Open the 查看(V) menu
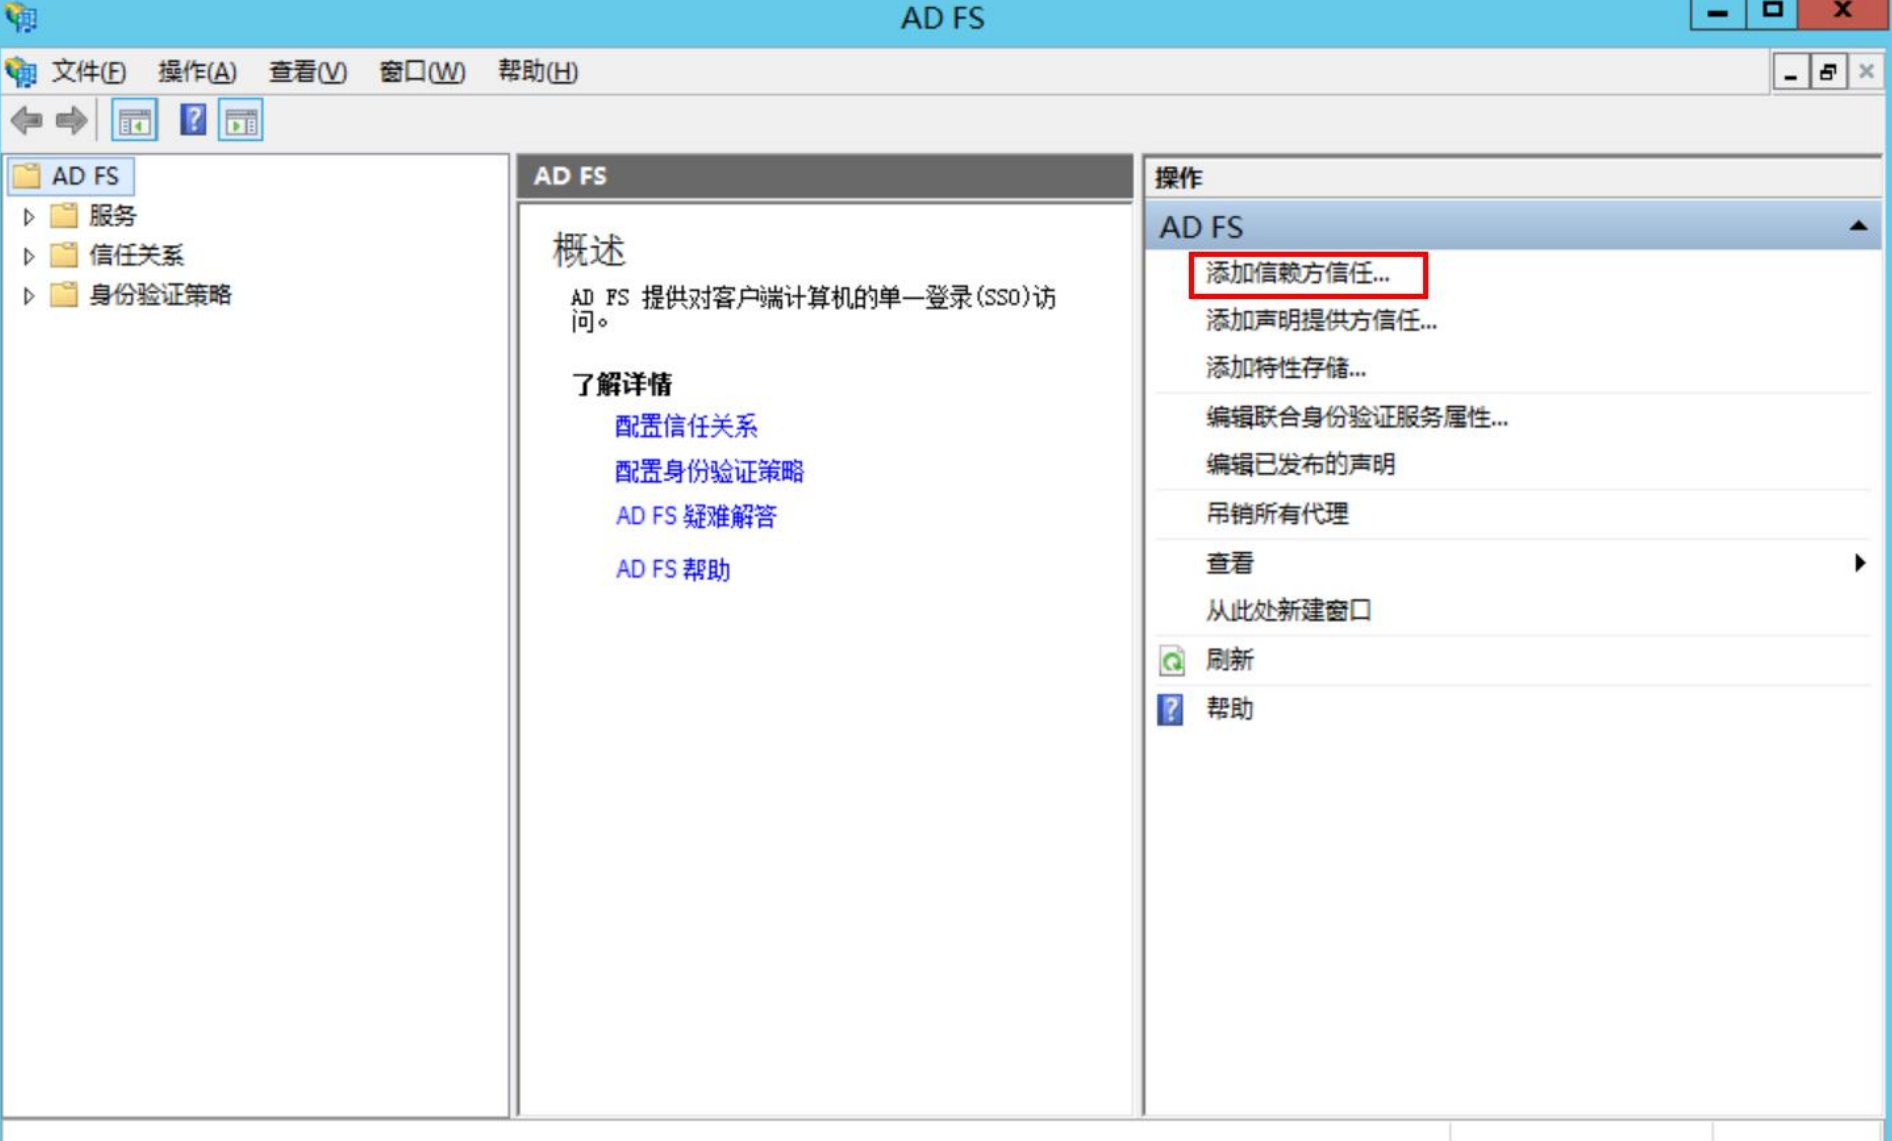Image resolution: width=1892 pixels, height=1141 pixels. tap(308, 72)
